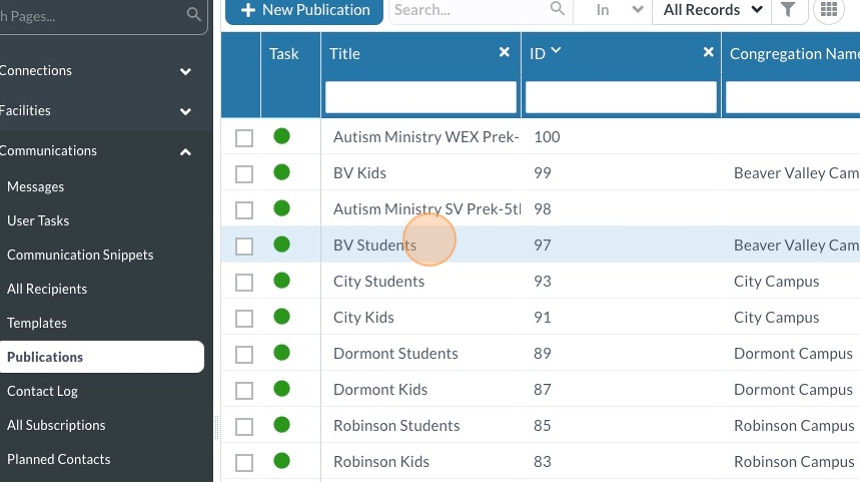
Task: Open the In search-scope dropdown
Action: (619, 10)
